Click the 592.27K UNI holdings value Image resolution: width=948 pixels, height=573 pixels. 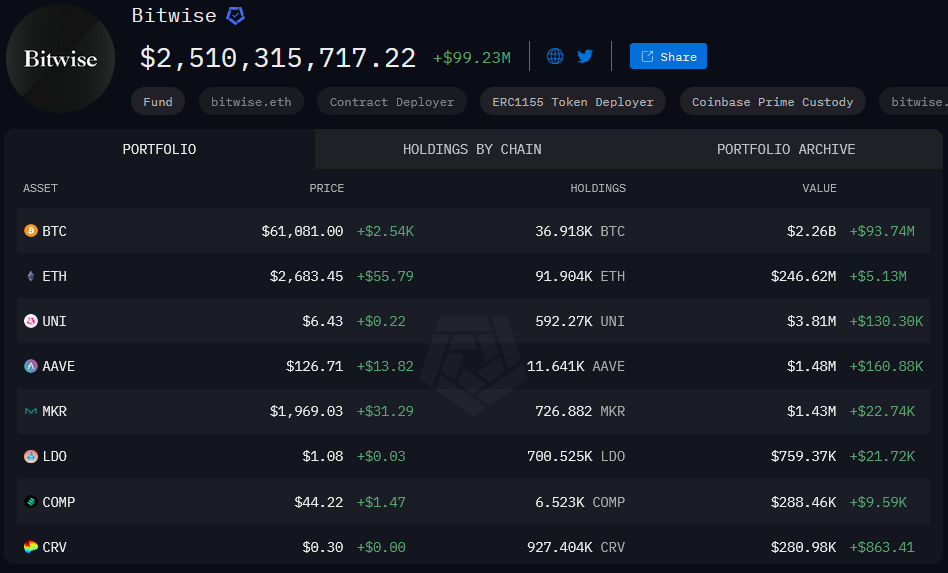pos(580,321)
